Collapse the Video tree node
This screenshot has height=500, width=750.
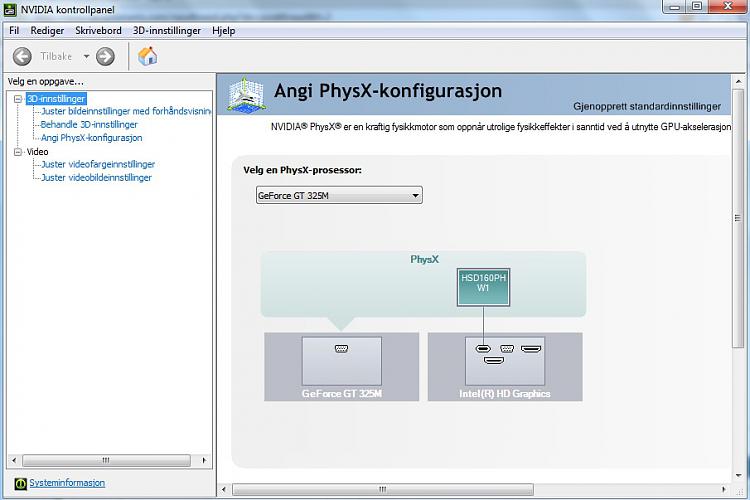[18, 152]
